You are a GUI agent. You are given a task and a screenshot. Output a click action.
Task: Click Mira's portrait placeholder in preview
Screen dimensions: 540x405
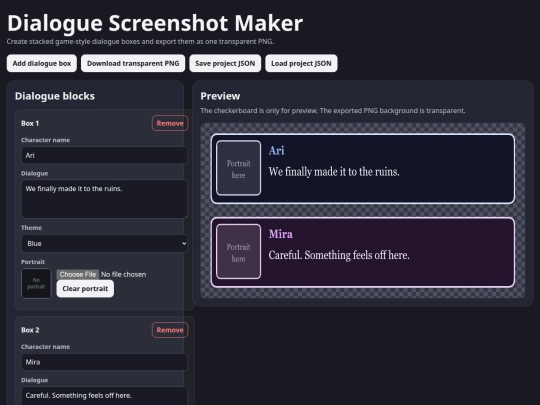click(x=238, y=251)
